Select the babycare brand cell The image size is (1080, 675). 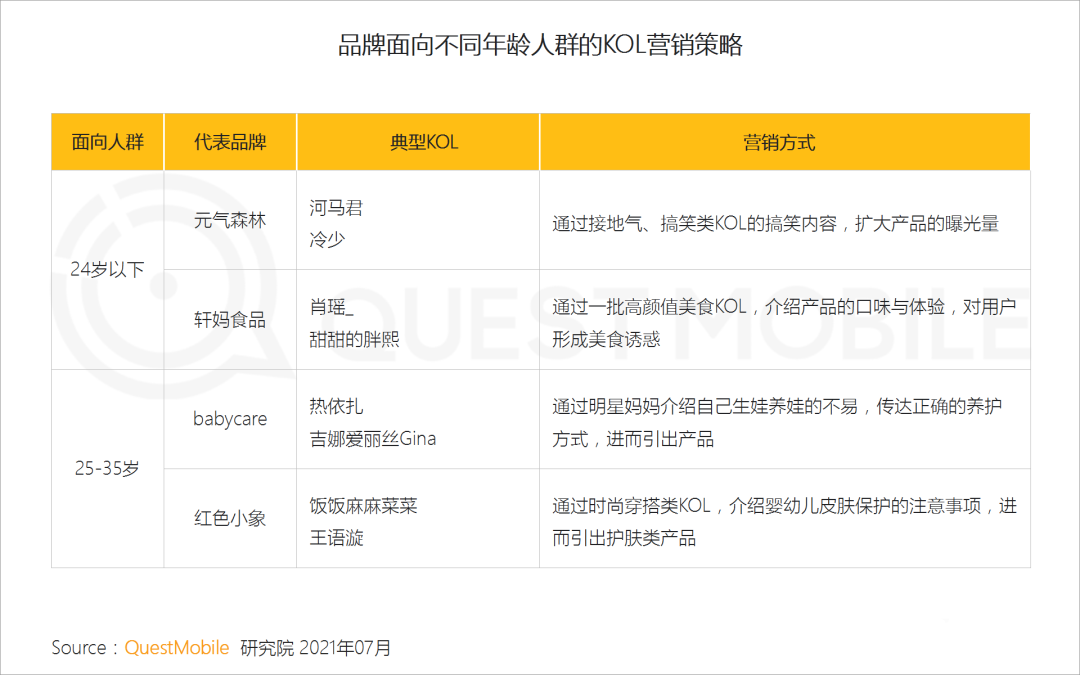click(x=230, y=419)
